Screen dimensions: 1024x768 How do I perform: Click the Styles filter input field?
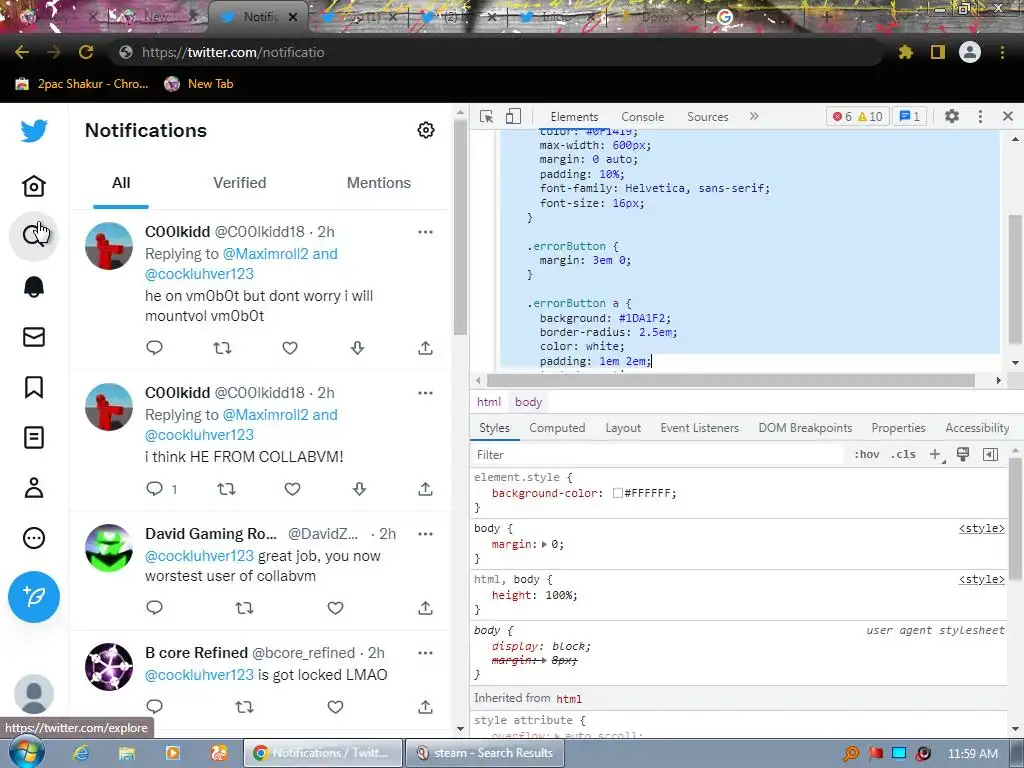pos(657,455)
